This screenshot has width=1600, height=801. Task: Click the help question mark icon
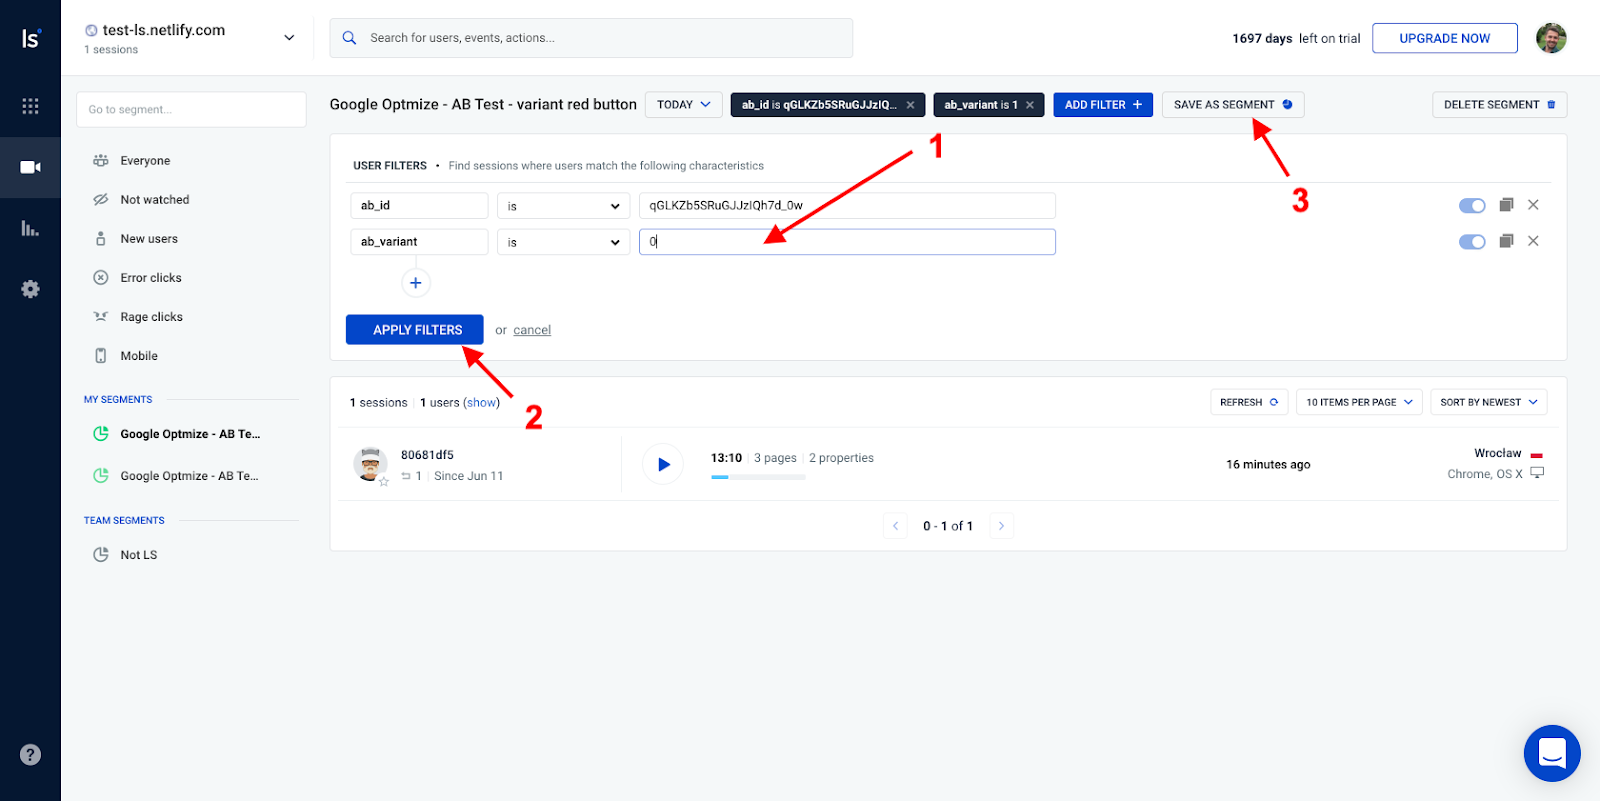coord(30,755)
